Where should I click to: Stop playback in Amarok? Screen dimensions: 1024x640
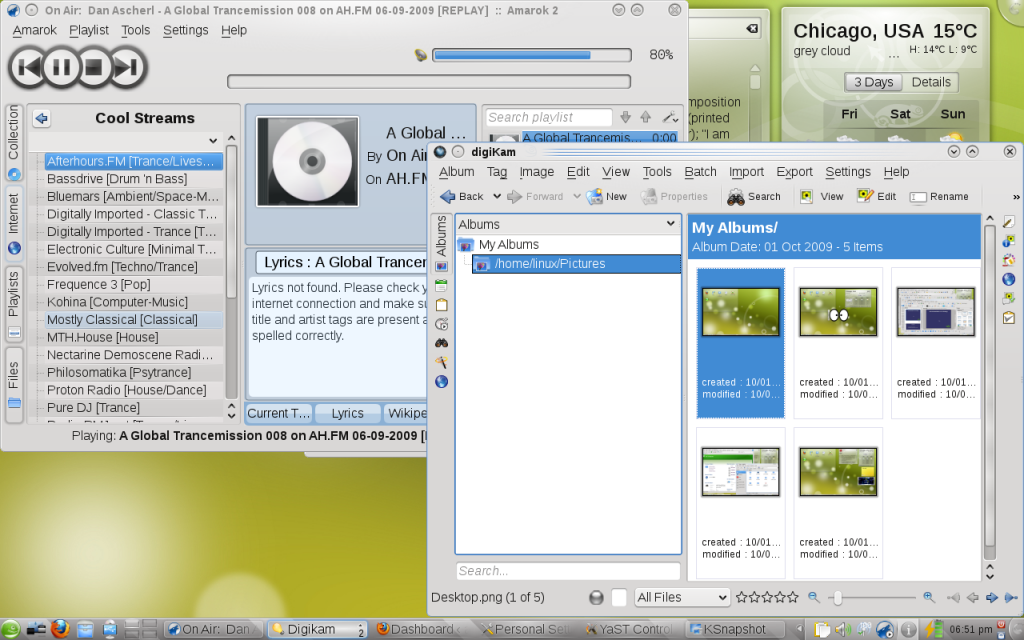93,67
